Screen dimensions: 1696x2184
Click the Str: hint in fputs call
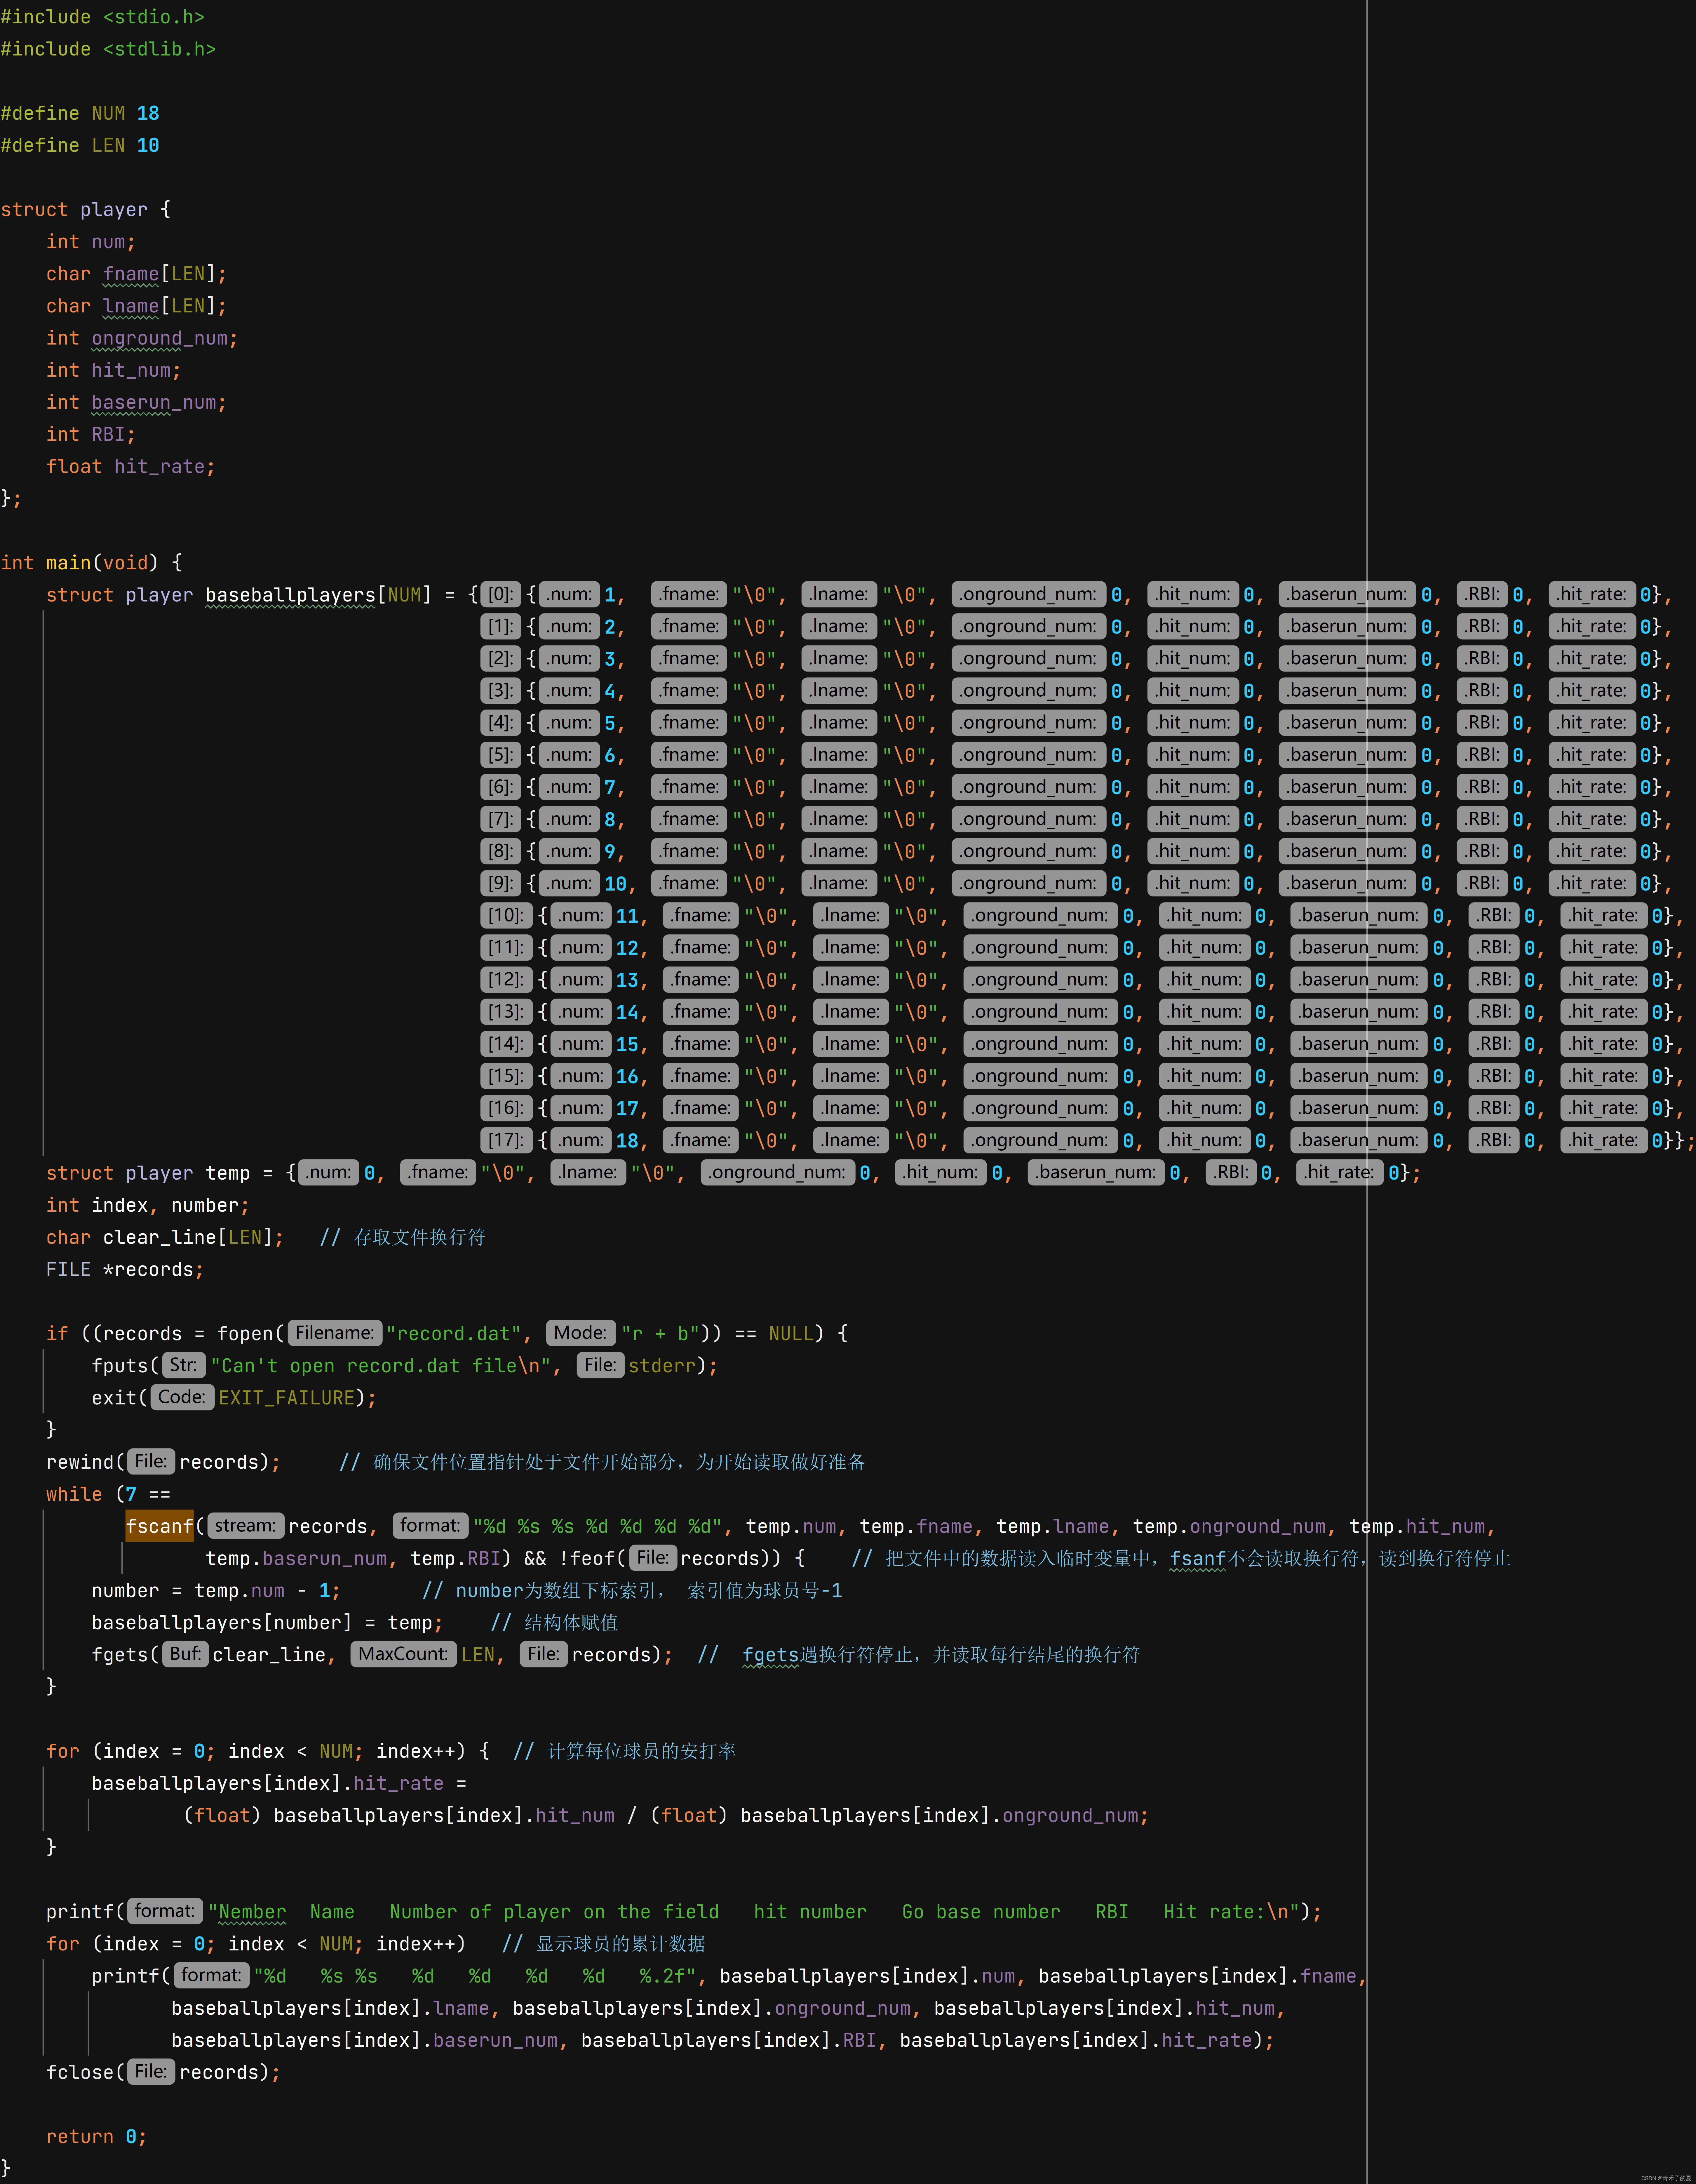coord(183,1365)
